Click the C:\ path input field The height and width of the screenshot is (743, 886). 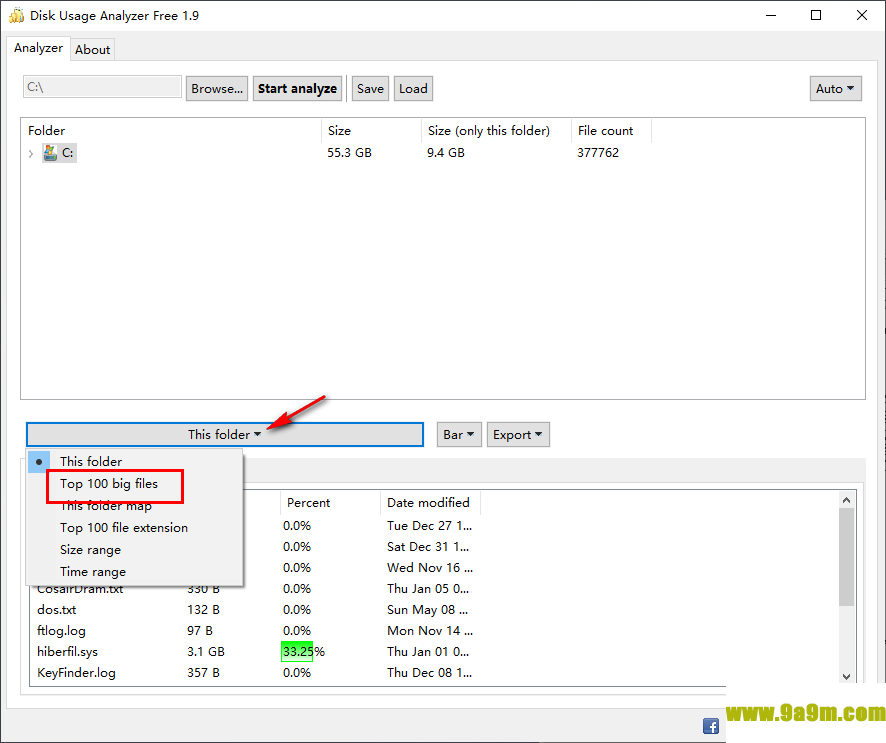[x=102, y=87]
